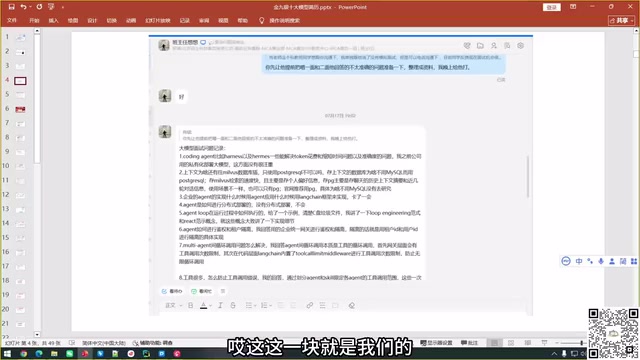
Task: Select slide 20 thumbnail
Action: click(20, 310)
